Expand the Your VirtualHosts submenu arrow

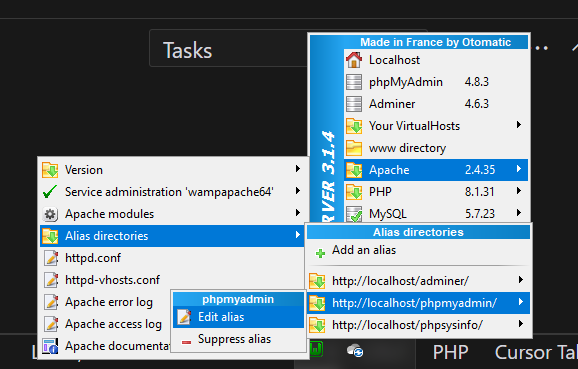click(x=519, y=125)
